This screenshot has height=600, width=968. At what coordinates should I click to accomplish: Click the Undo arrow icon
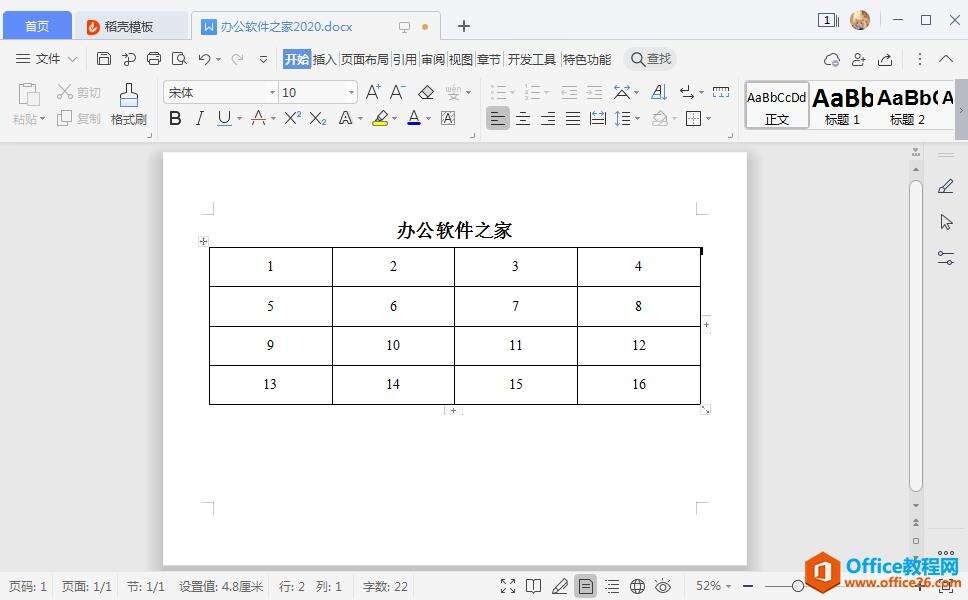204,59
